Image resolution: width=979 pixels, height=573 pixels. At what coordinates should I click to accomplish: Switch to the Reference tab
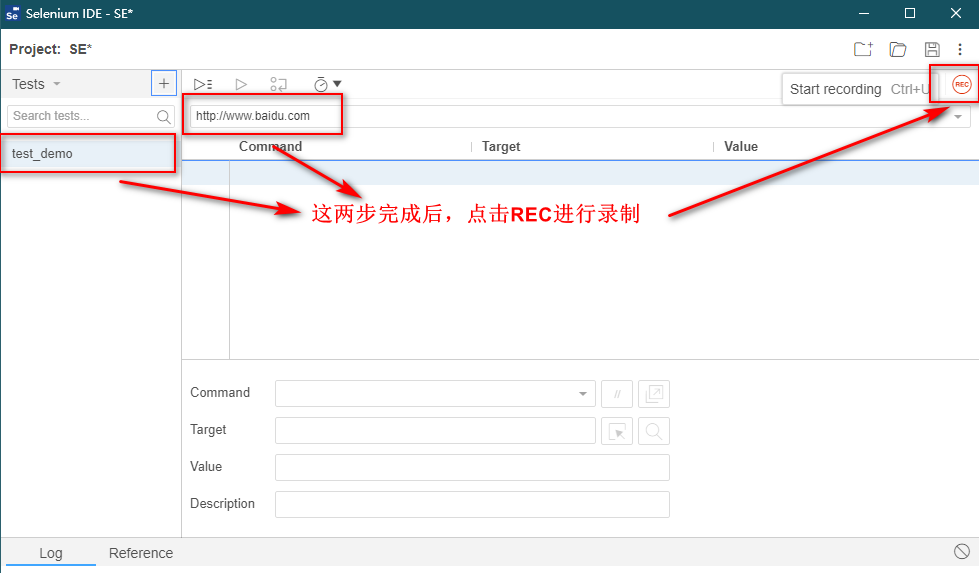pyautogui.click(x=141, y=553)
